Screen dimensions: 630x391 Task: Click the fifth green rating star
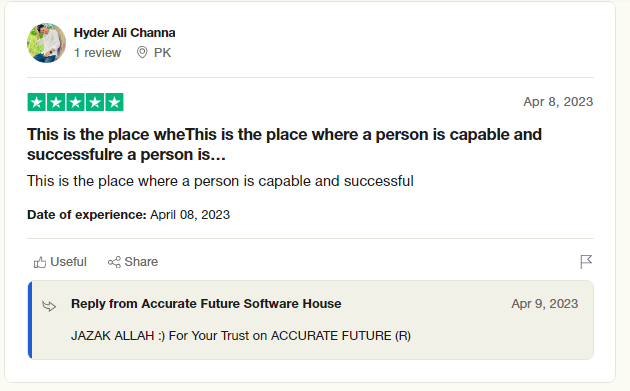pos(114,102)
